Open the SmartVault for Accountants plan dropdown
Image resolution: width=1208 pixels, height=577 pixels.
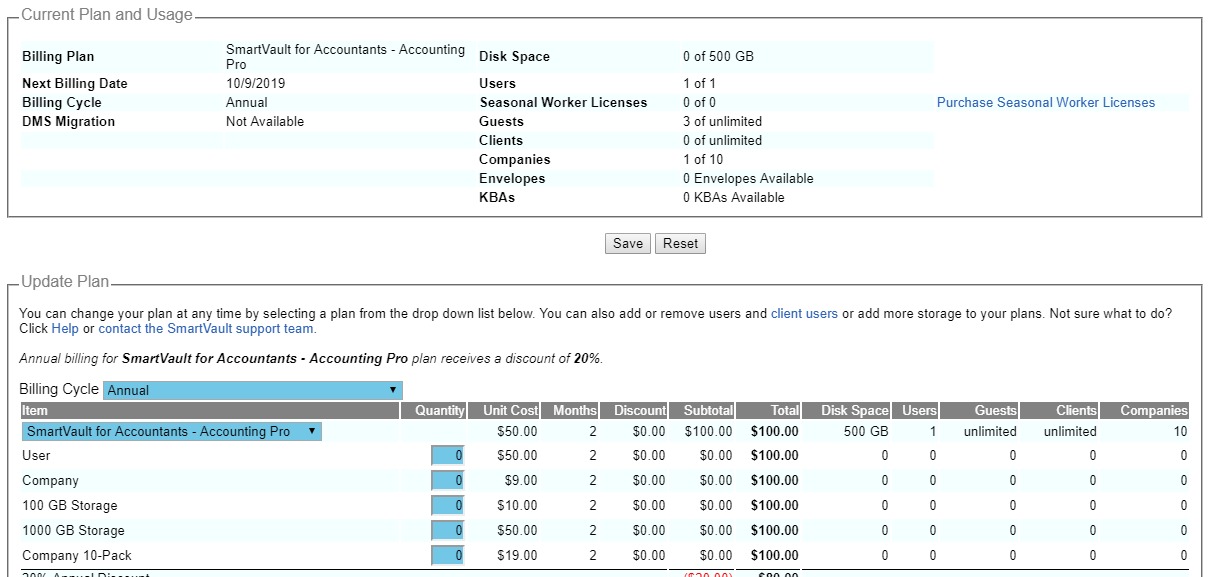coord(172,431)
